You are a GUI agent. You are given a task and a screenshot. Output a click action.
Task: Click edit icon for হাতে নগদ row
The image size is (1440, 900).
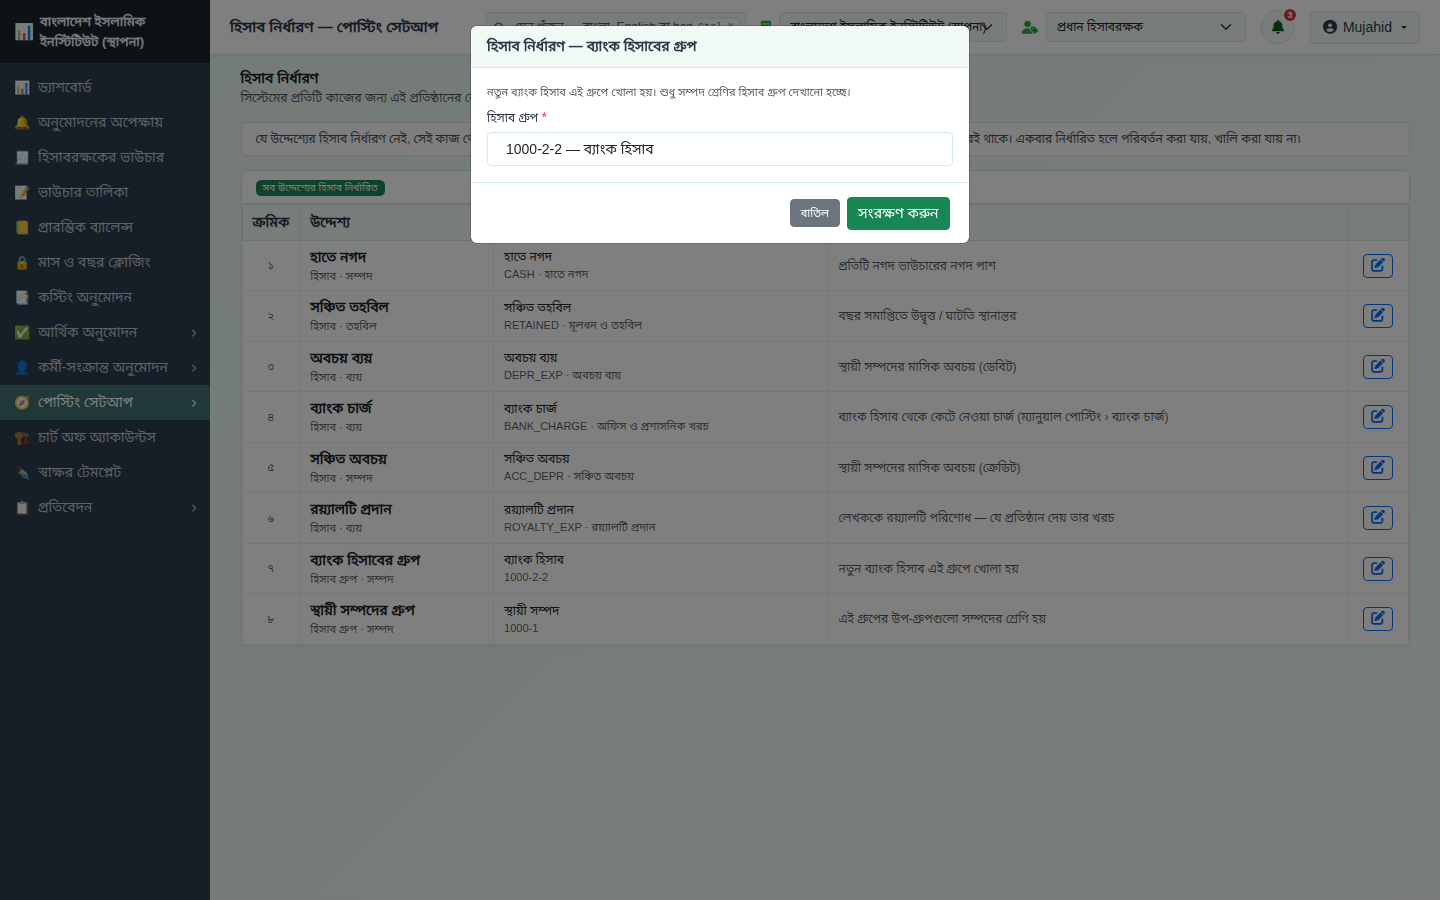pyautogui.click(x=1377, y=266)
